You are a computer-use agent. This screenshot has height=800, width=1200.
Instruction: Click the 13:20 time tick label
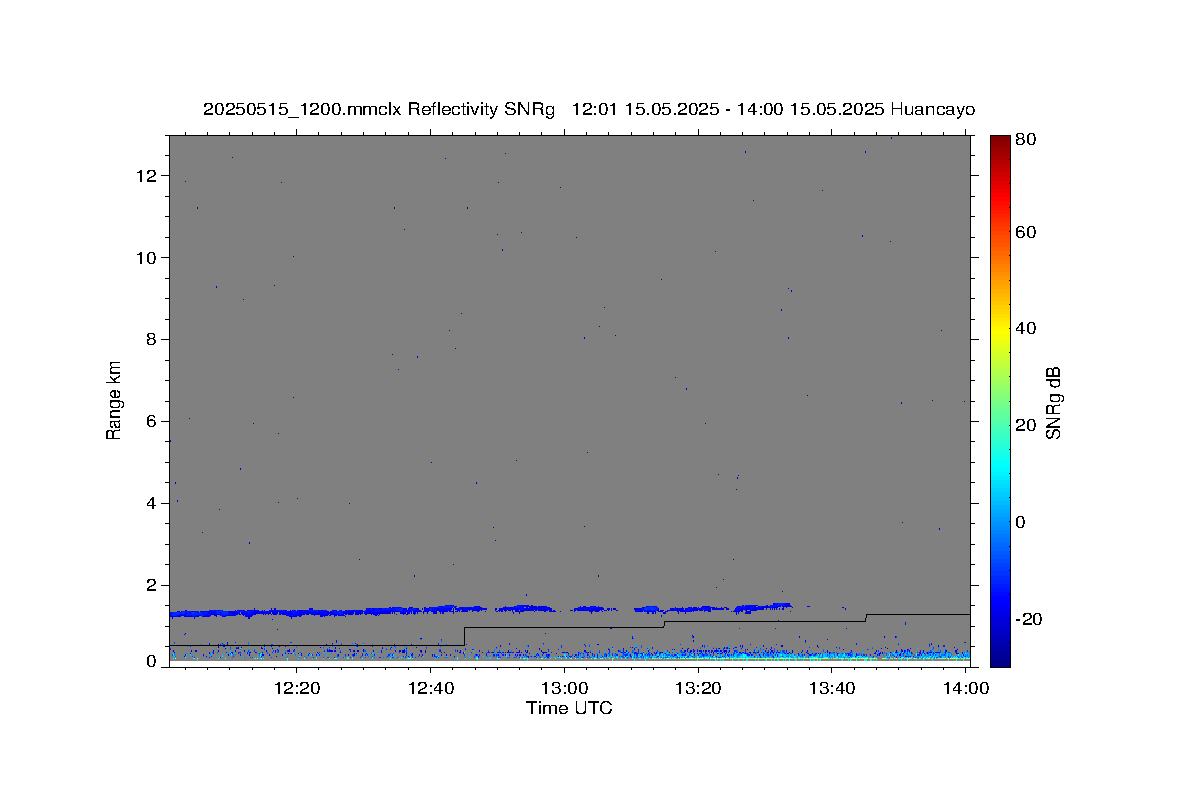click(x=698, y=688)
